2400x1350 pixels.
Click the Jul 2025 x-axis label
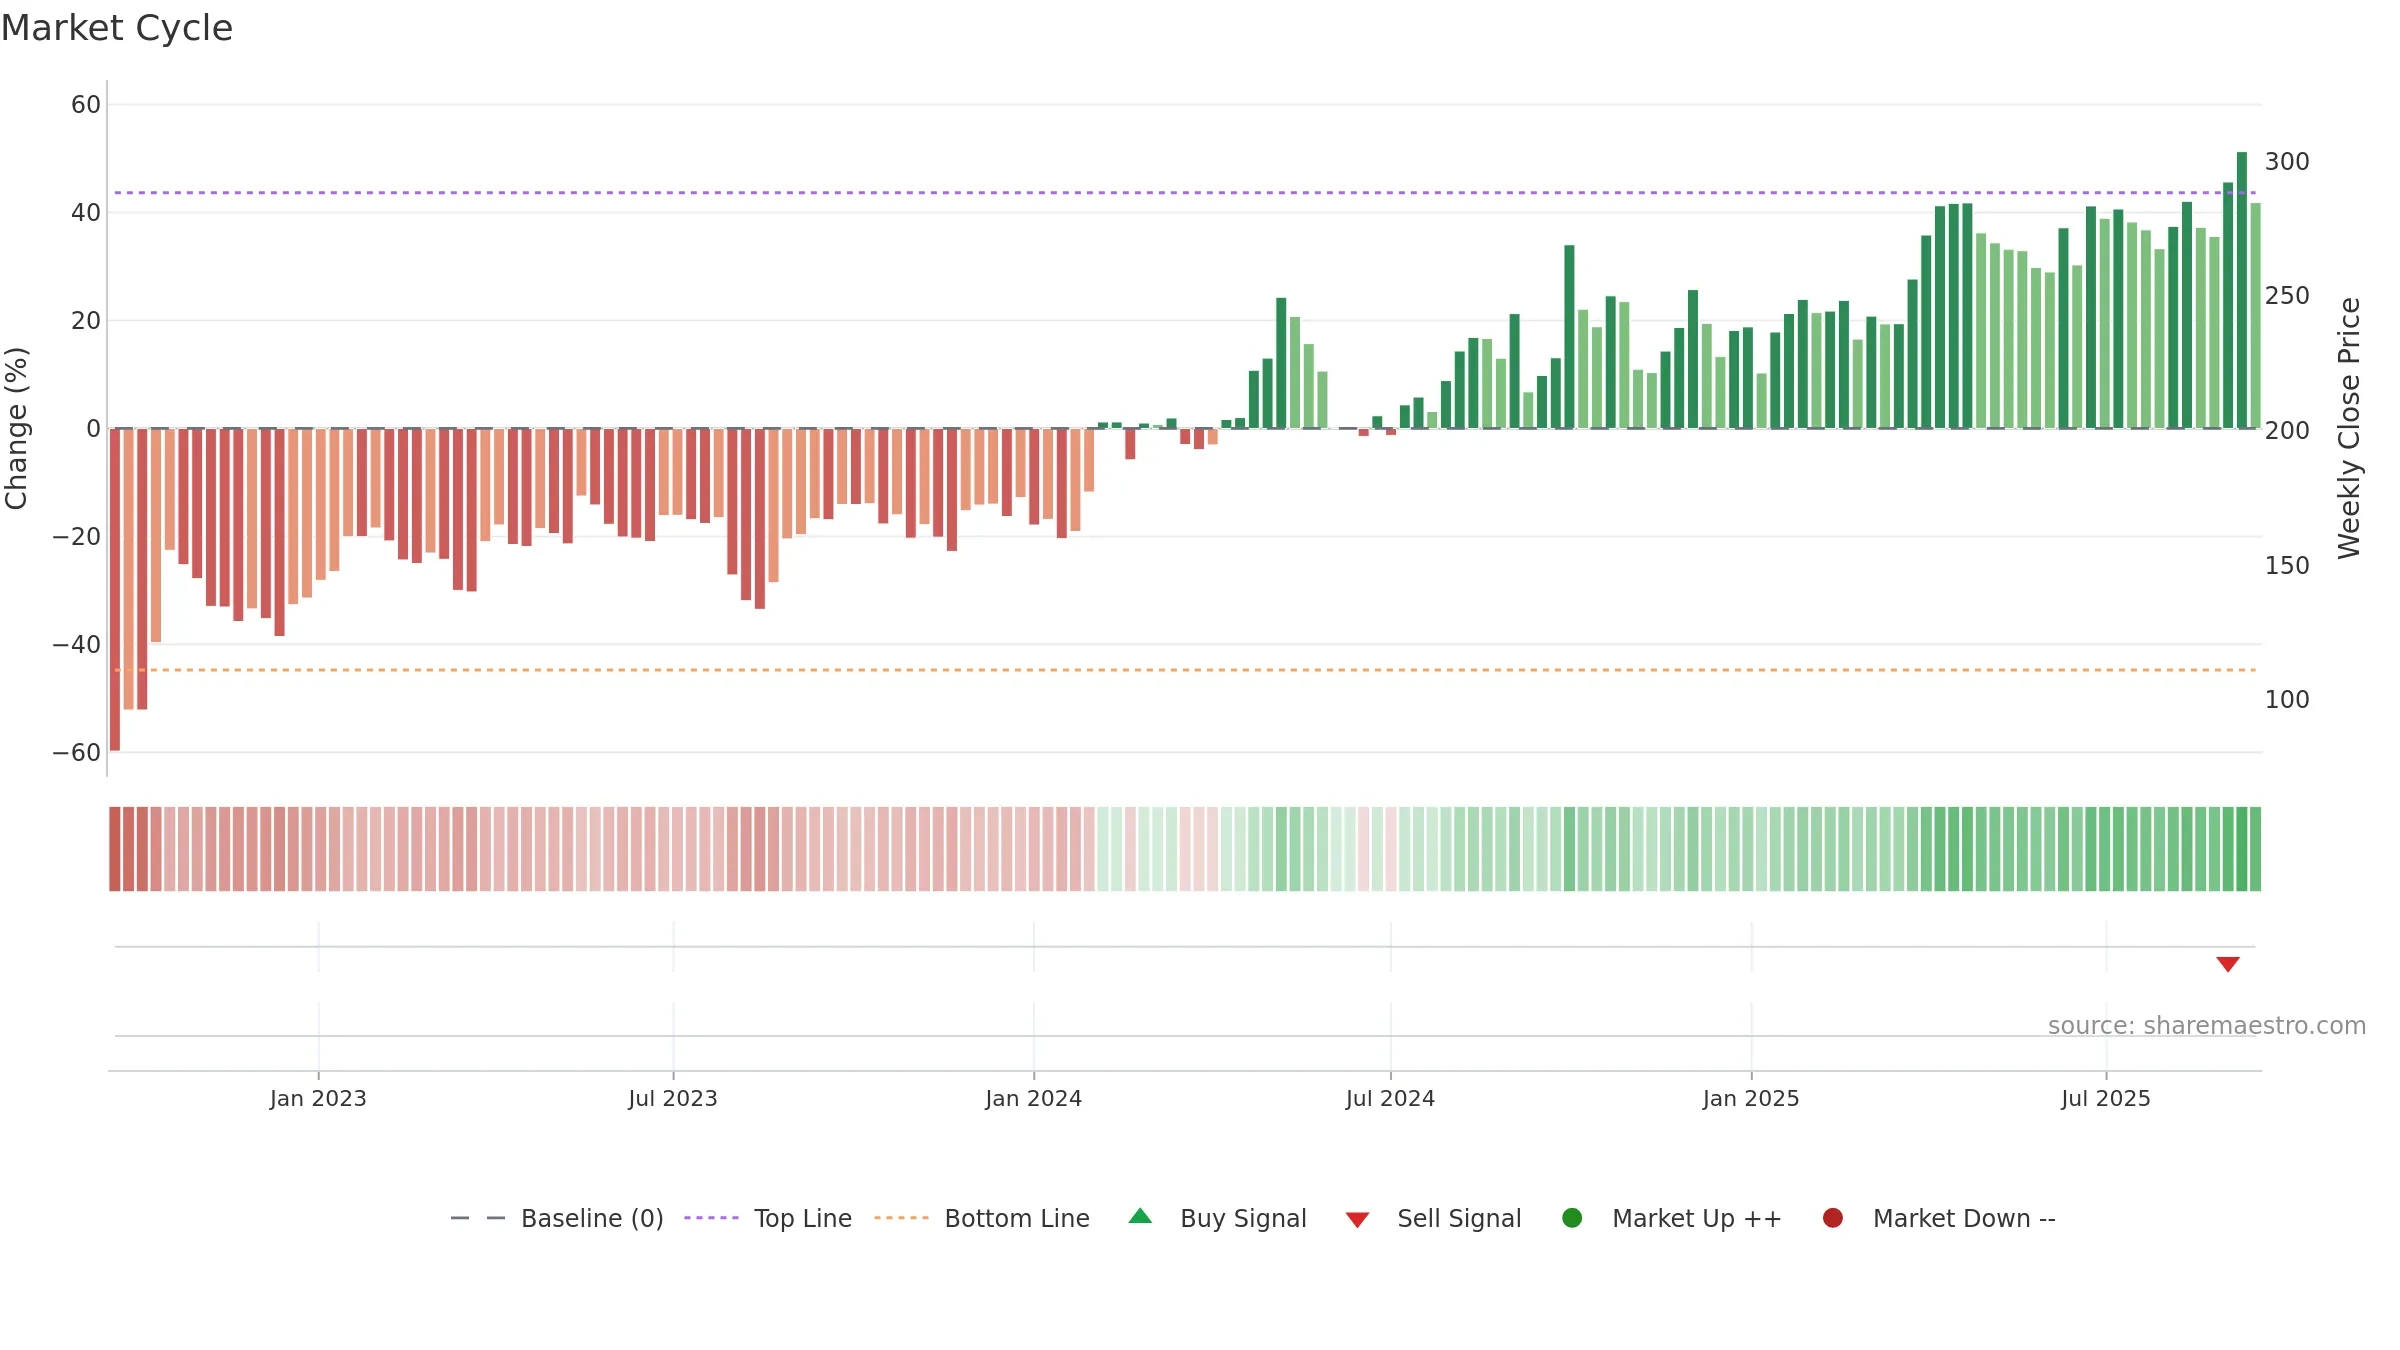2106,1098
